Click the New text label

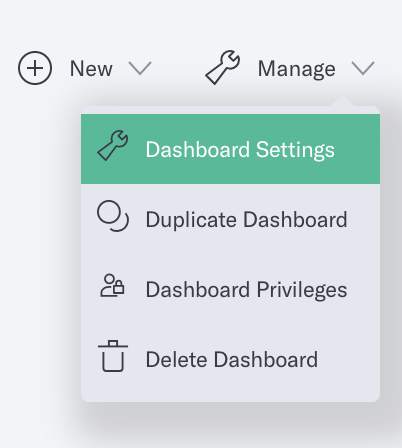coord(91,69)
